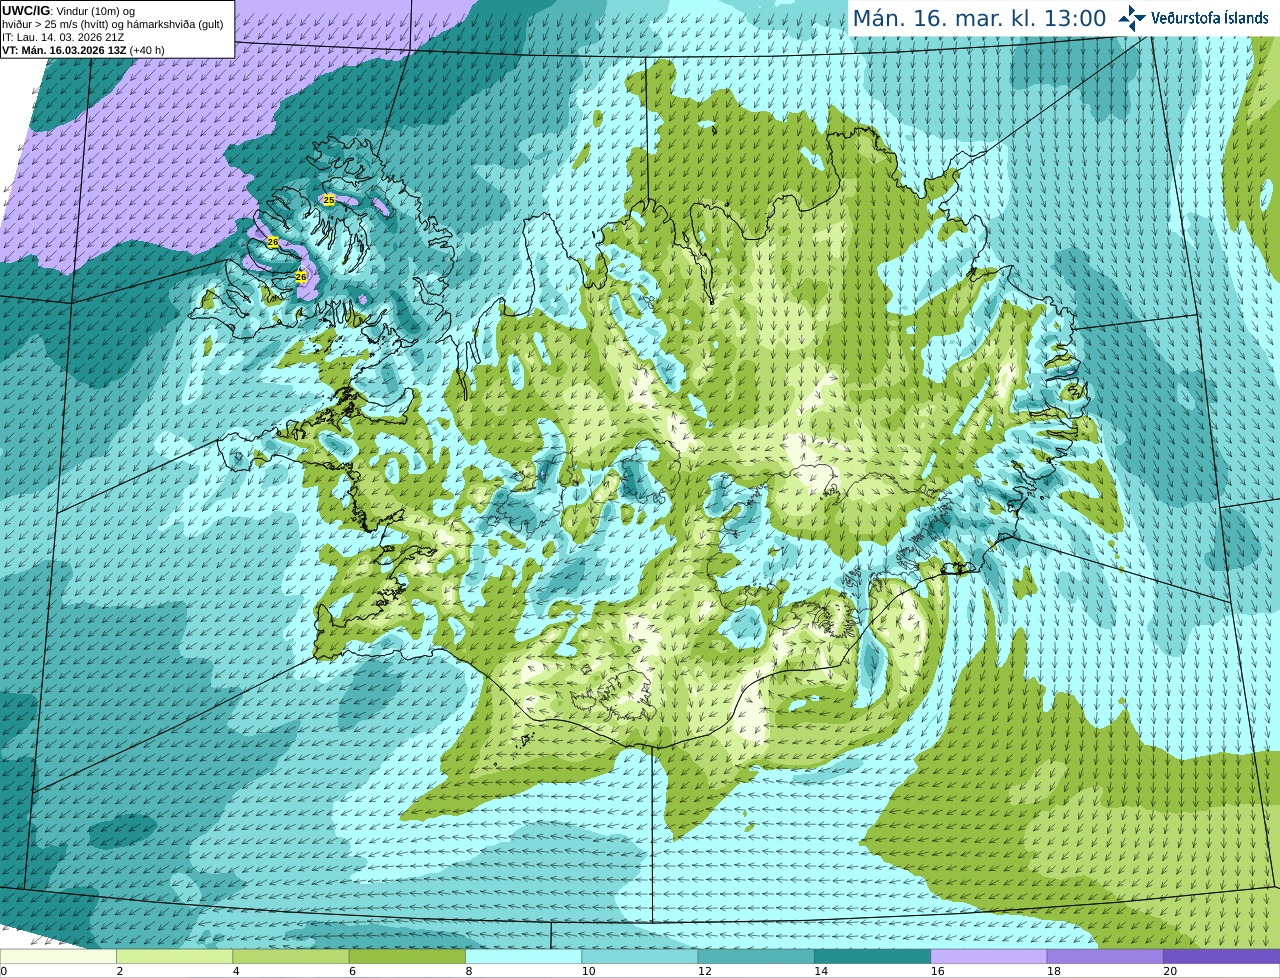Screen dimensions: 1280x978
Task: Click the Veðurstofa Íslands snowflake logo icon
Action: [1132, 18]
